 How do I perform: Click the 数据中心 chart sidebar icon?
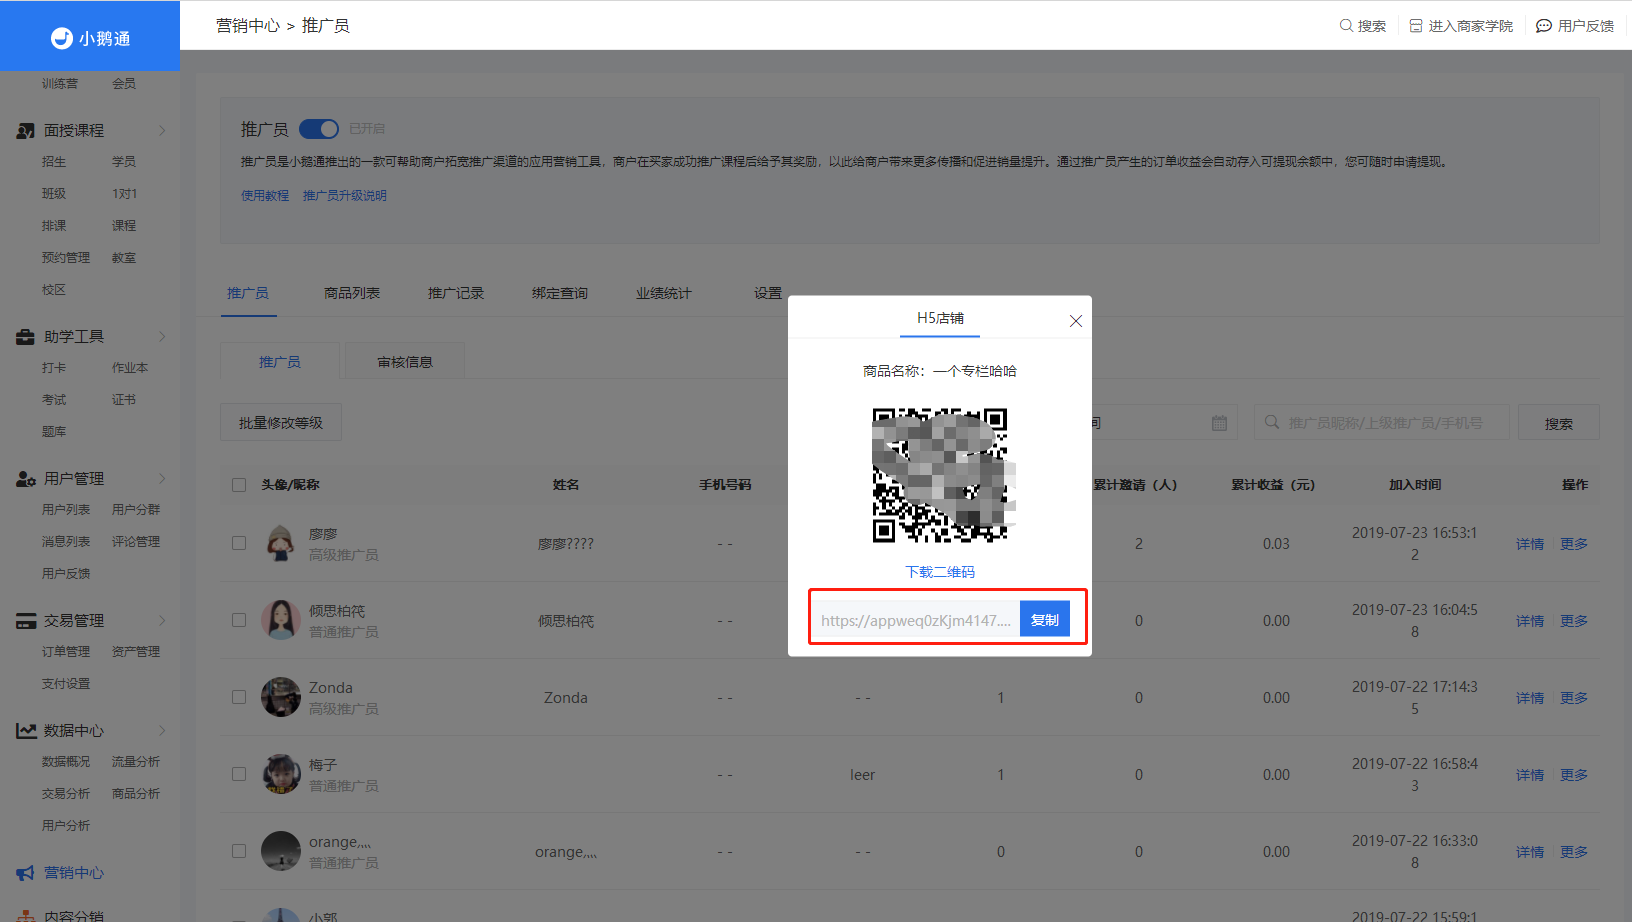26,731
